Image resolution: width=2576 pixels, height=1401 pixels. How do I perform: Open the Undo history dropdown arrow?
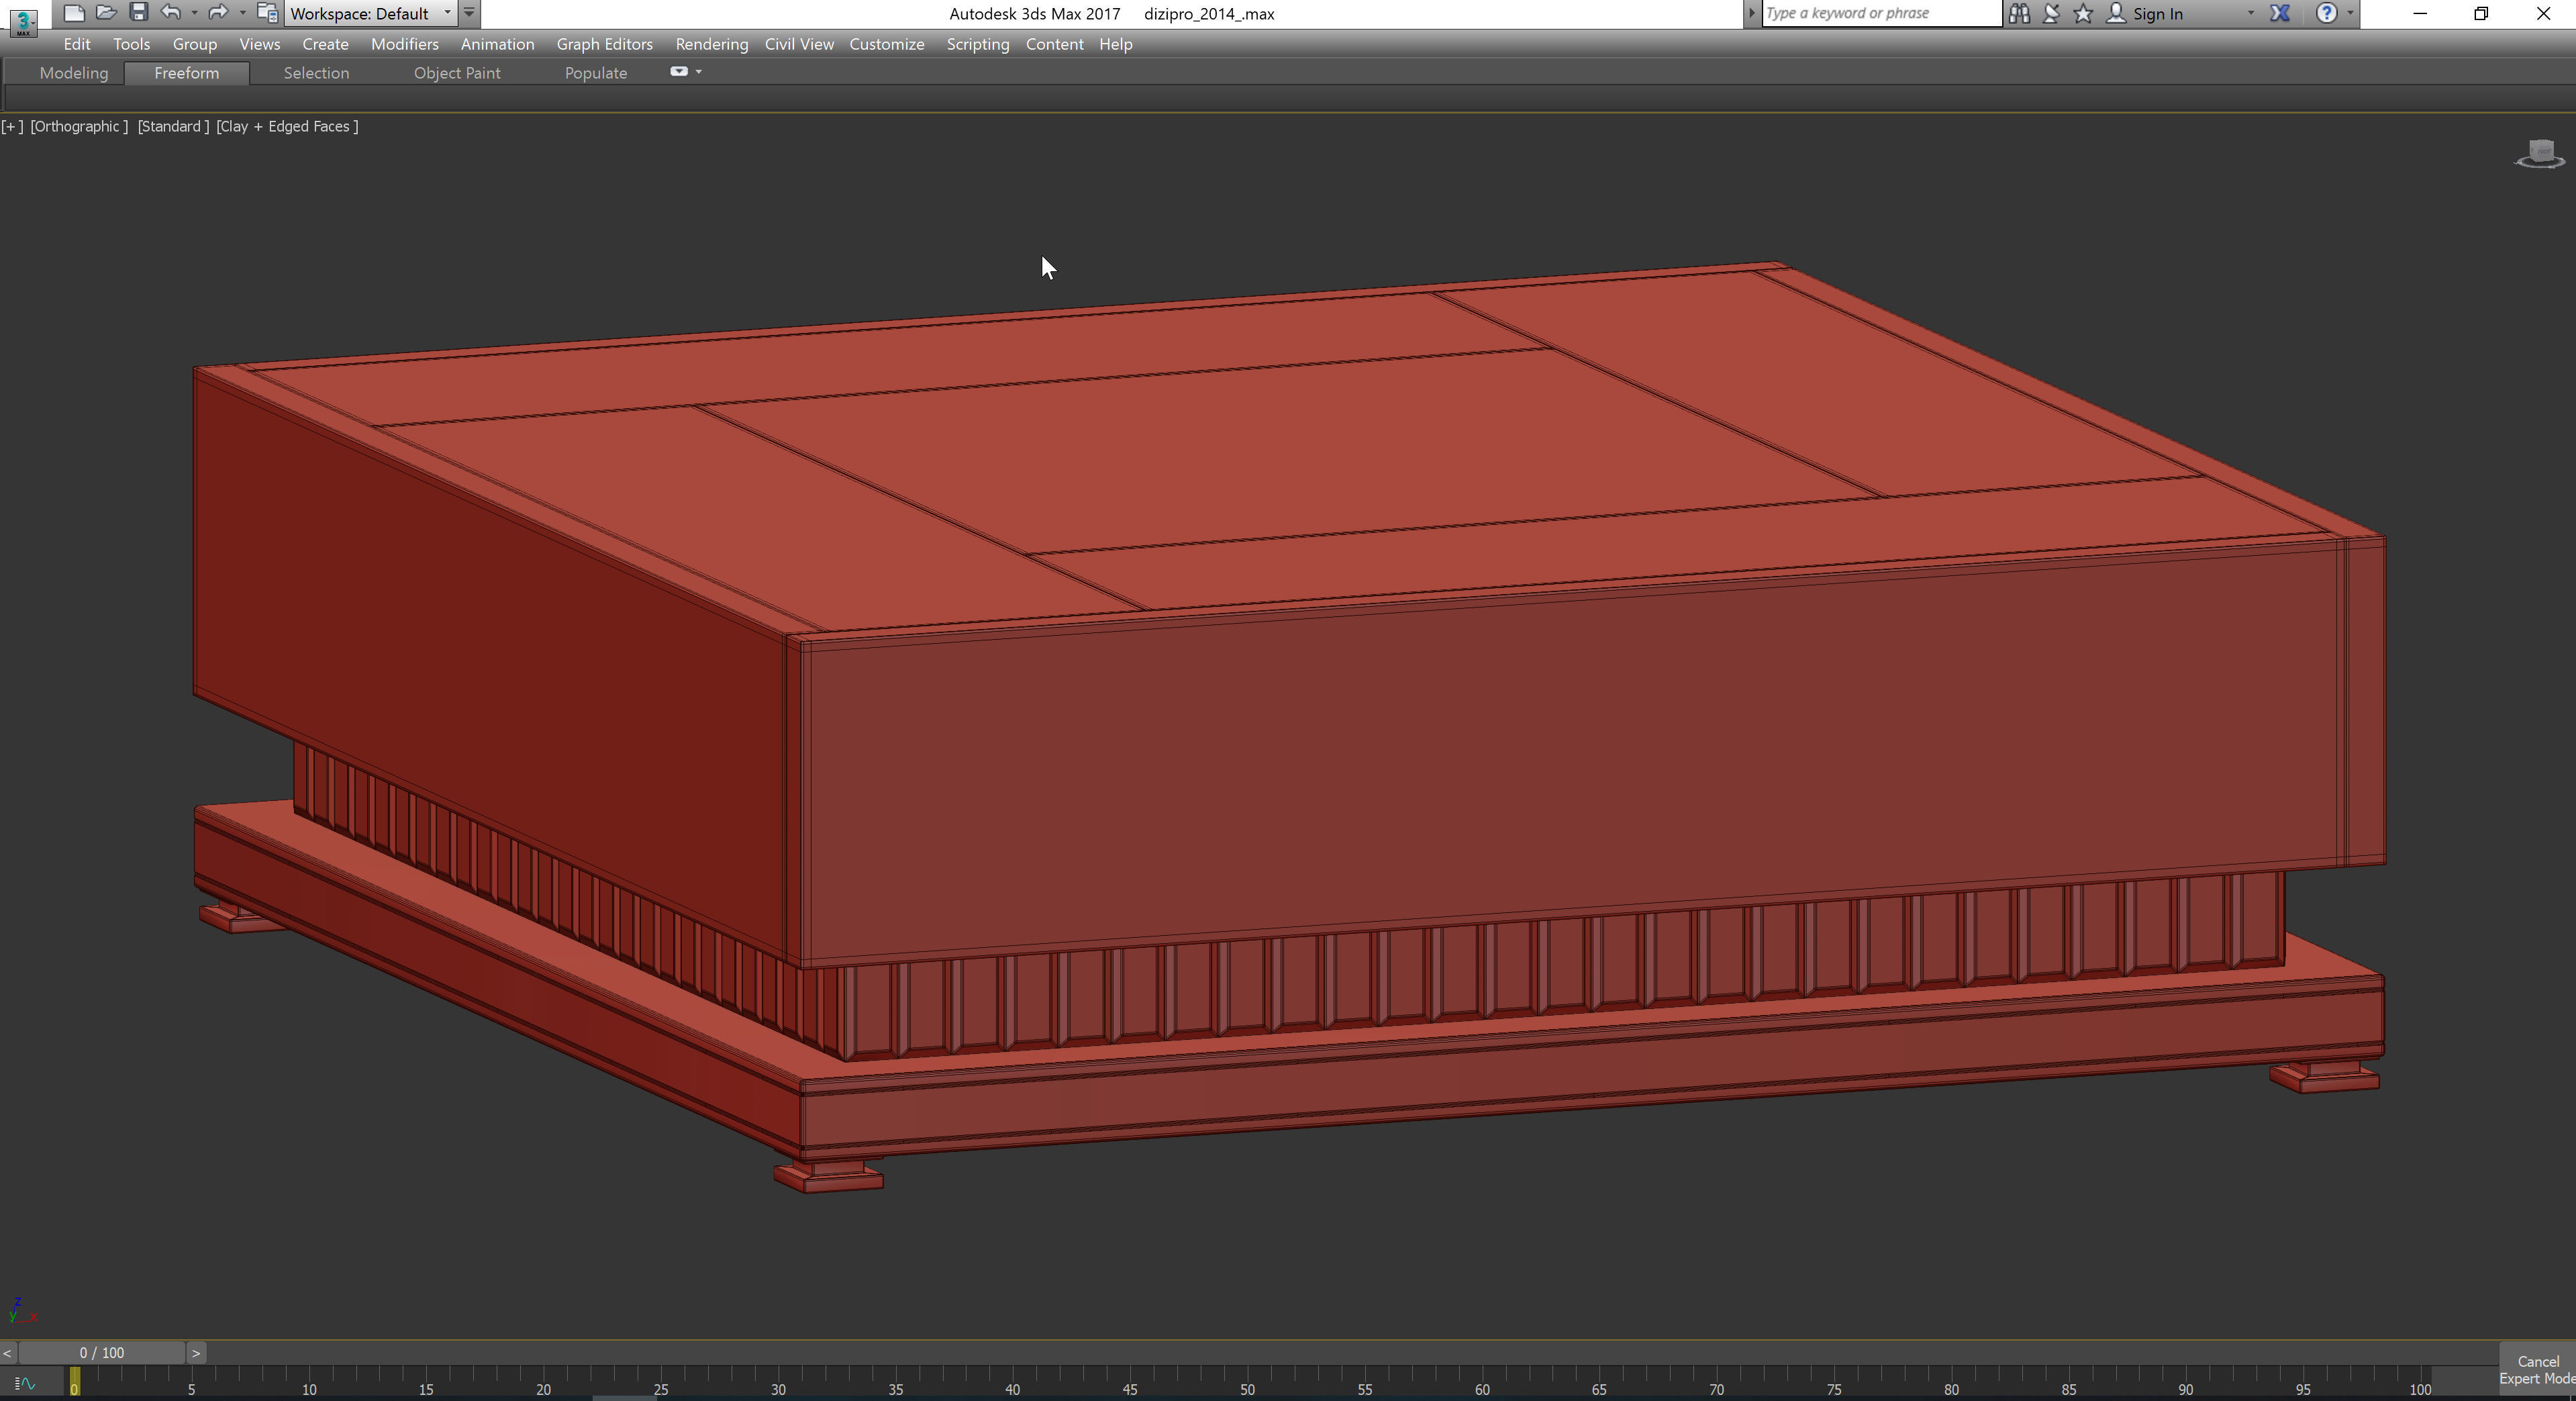coord(194,13)
